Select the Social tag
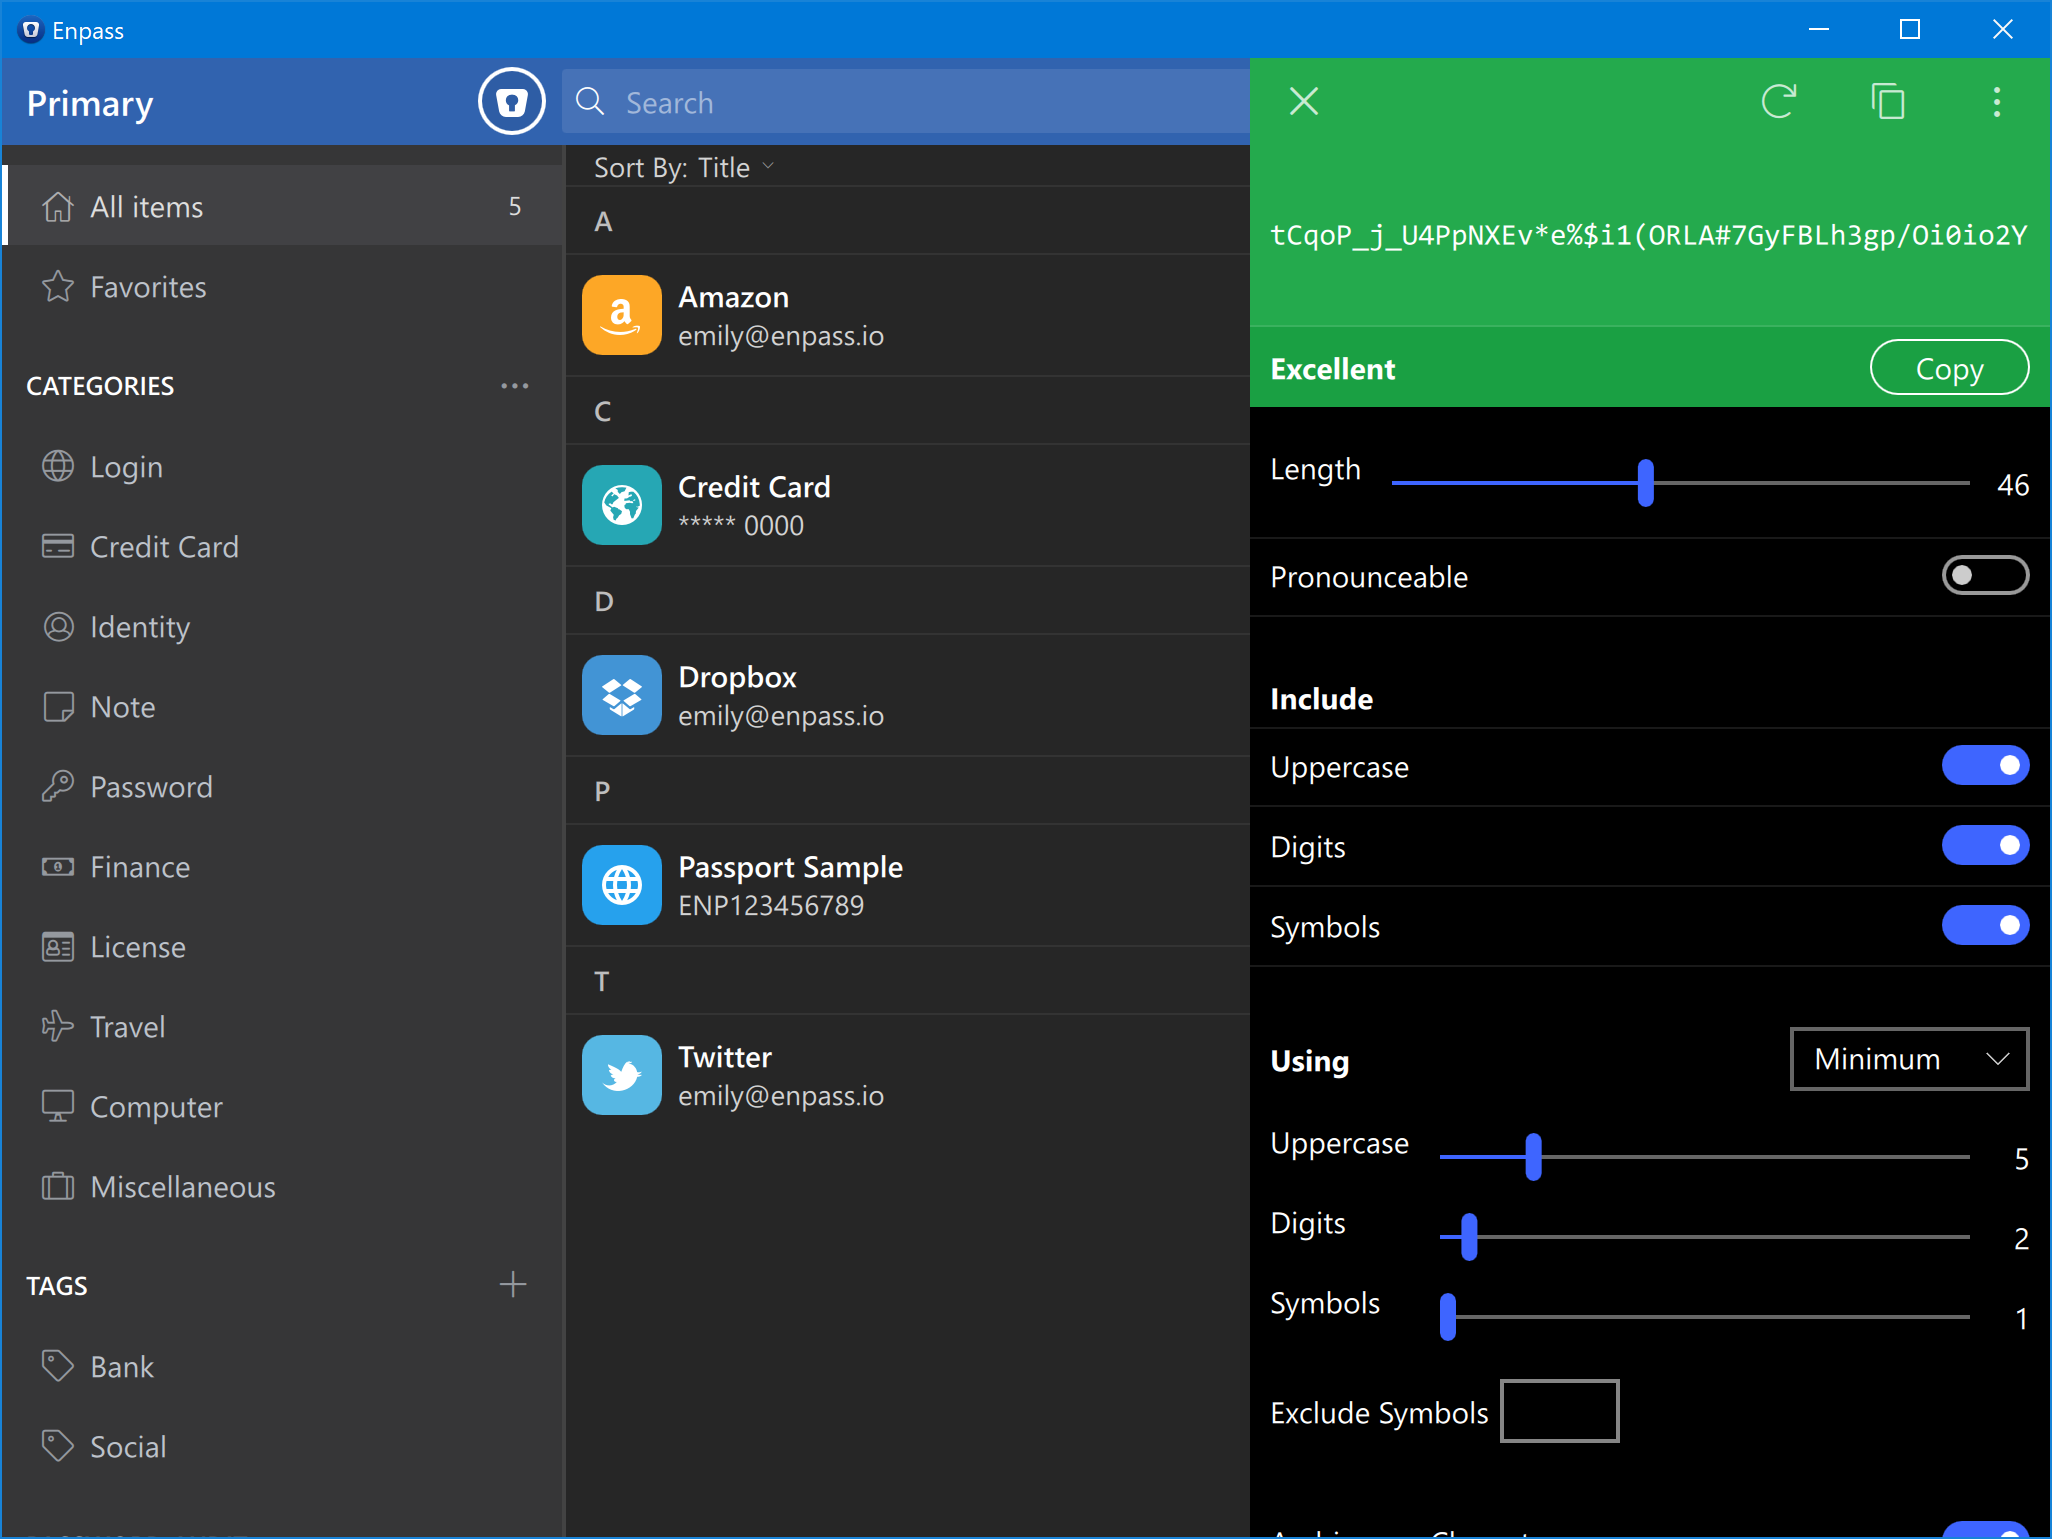This screenshot has height=1539, width=2052. point(283,1447)
